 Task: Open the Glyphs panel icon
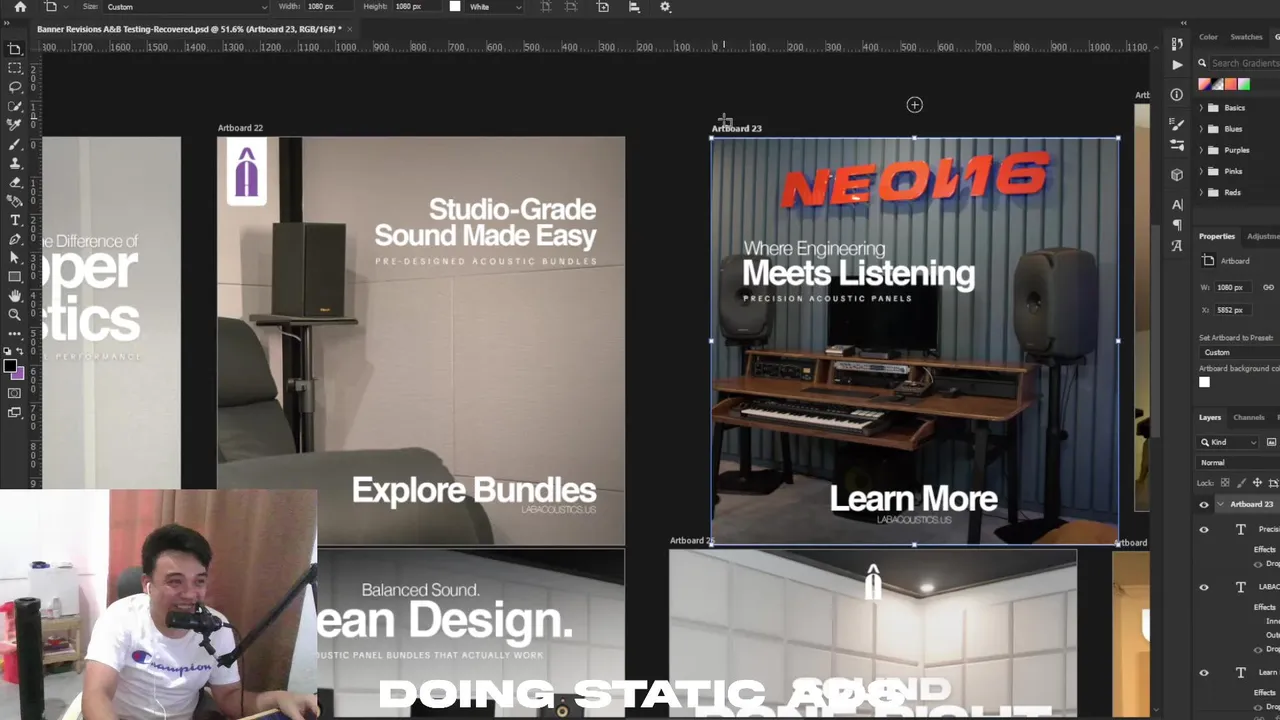coord(1177,245)
